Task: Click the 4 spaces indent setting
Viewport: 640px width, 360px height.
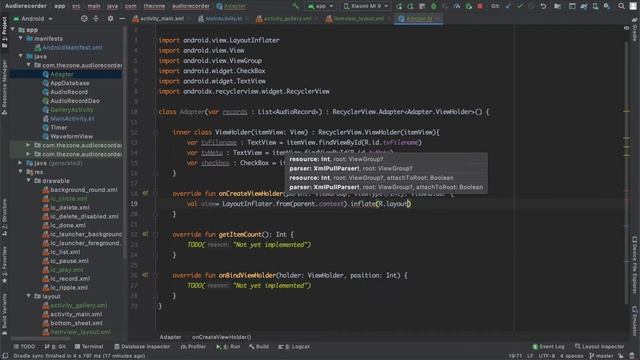Action: pyautogui.click(x=571, y=356)
